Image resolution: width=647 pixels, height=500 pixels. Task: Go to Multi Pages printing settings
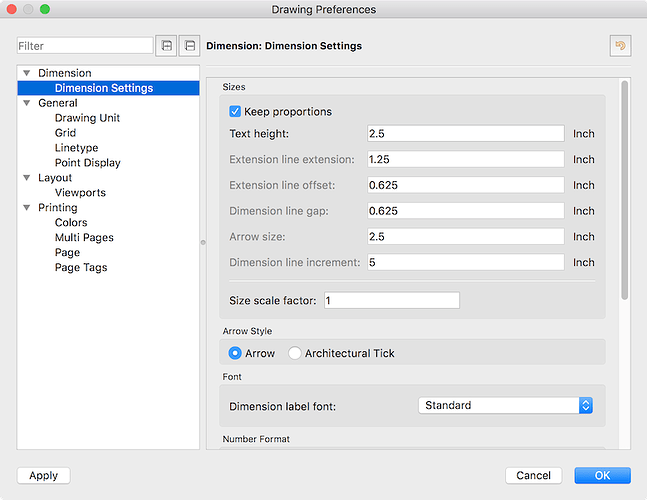[x=84, y=238]
